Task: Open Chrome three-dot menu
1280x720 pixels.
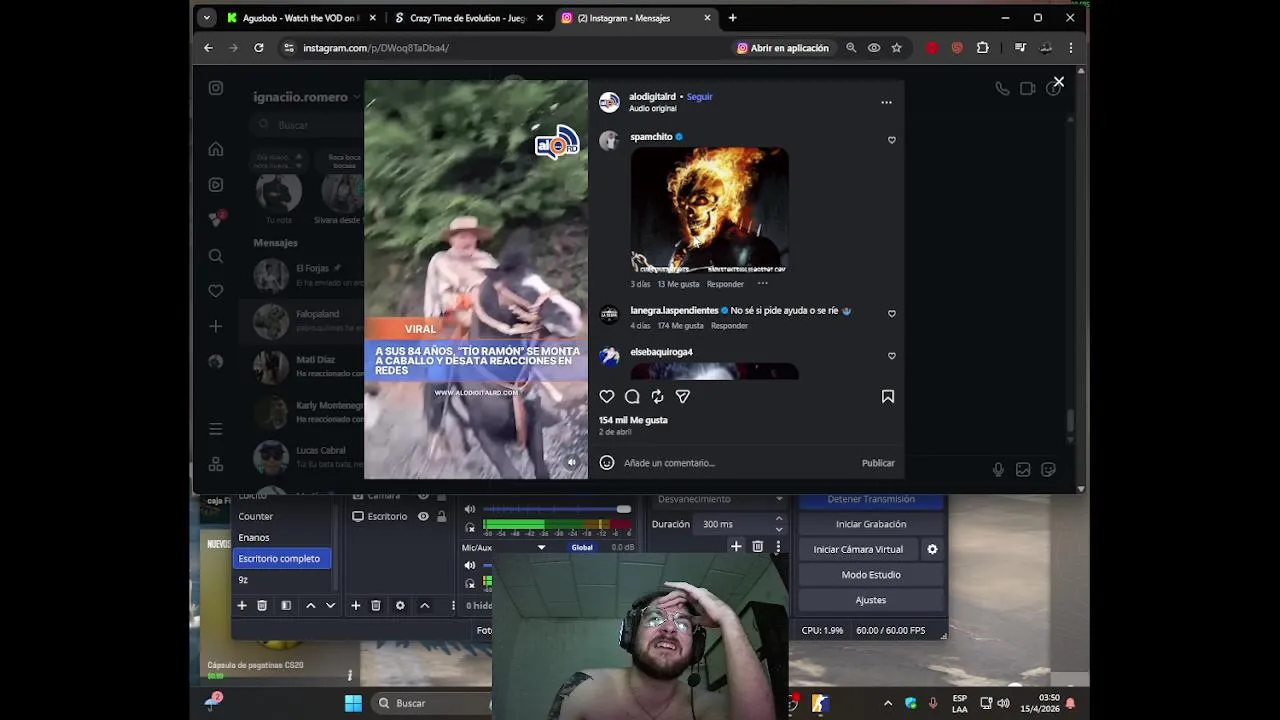Action: coord(1070,48)
